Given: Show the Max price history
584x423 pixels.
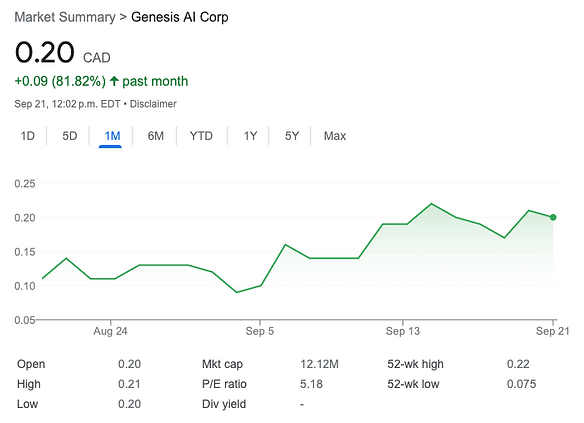Looking at the screenshot, I should pyautogui.click(x=335, y=136).
